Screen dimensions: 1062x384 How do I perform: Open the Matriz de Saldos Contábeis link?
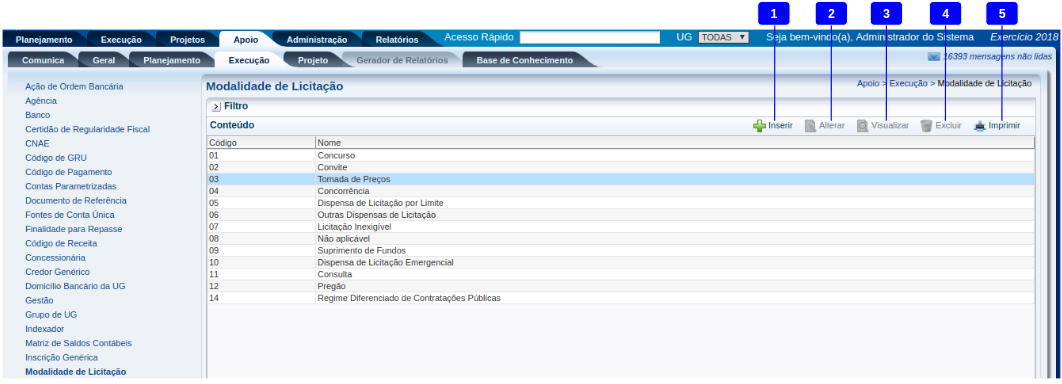tap(79, 343)
